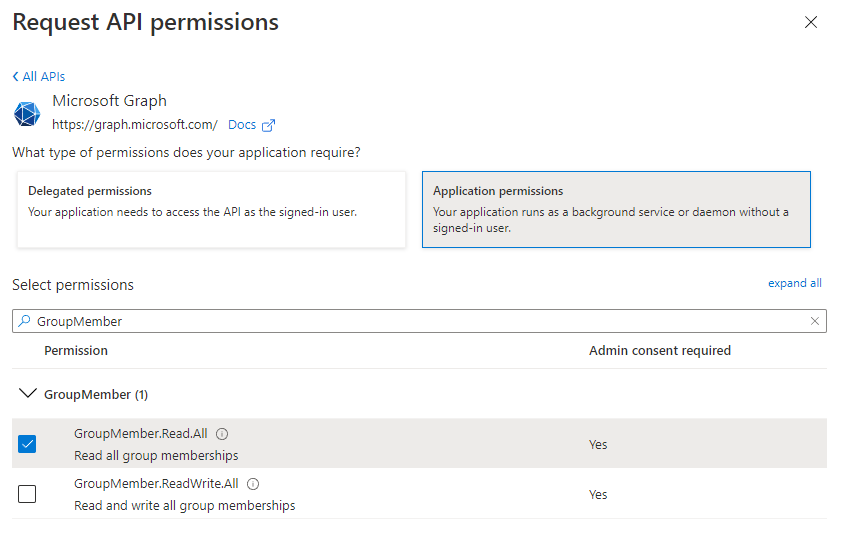Click the Admin consent required column header
This screenshot has height=549, width=843.
pos(660,351)
